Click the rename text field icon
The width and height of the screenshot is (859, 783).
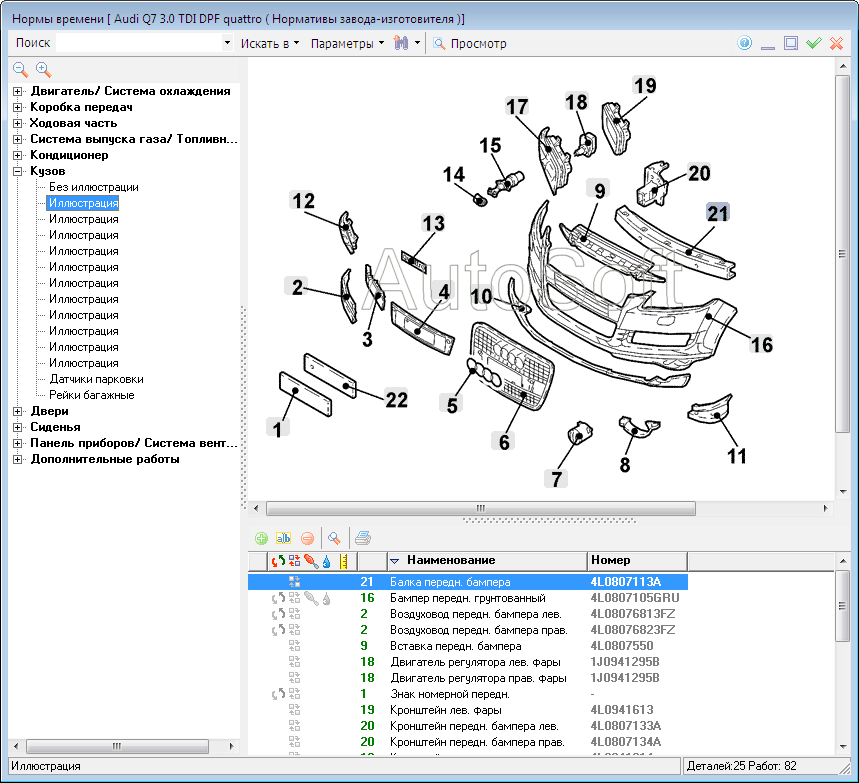pyautogui.click(x=283, y=539)
